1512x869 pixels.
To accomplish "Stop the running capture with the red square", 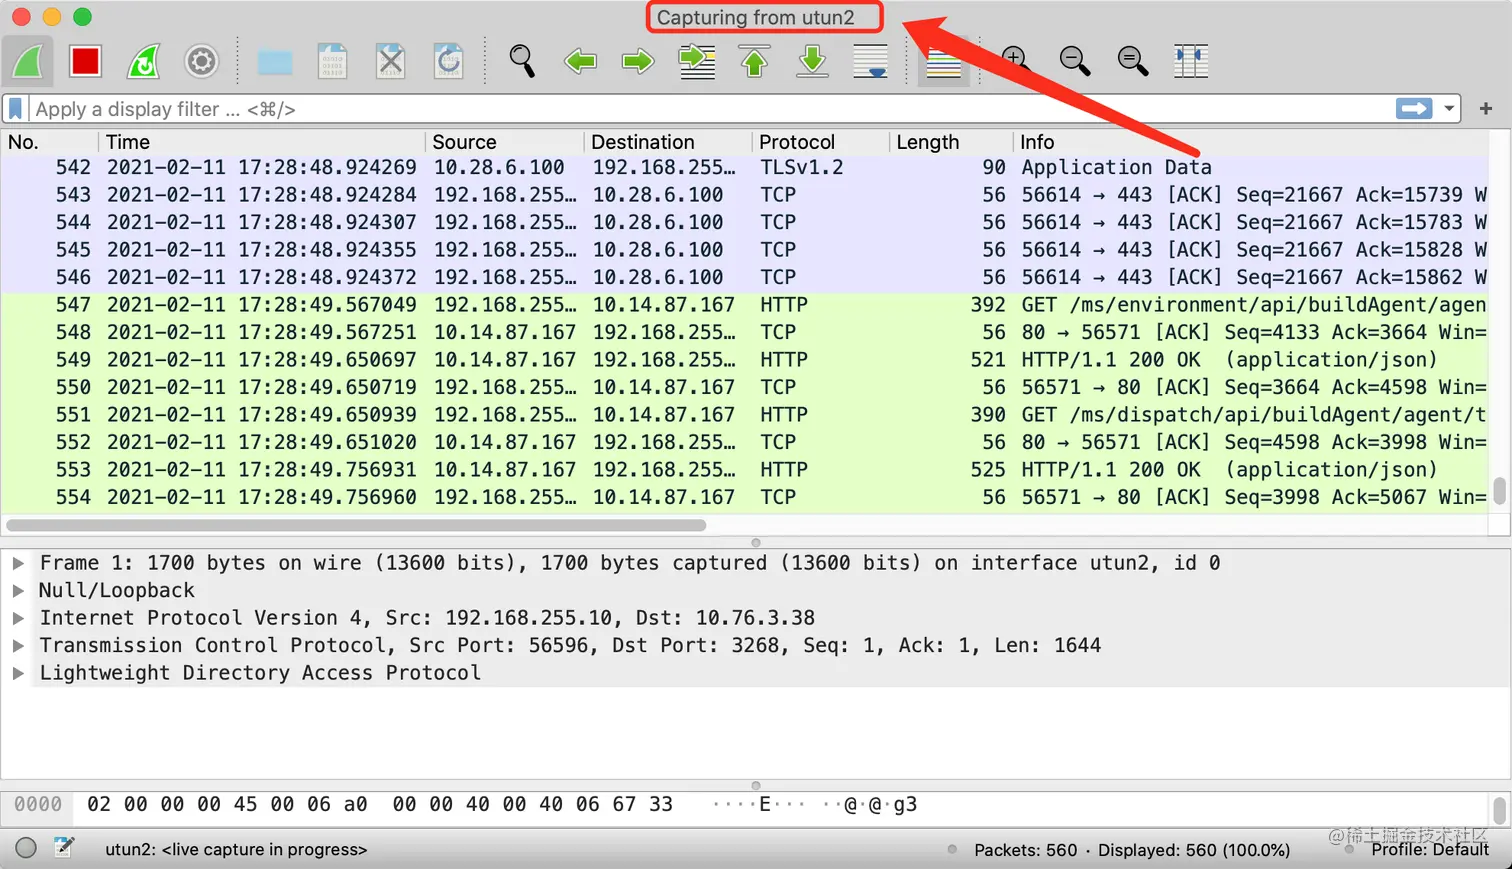I will [85, 61].
